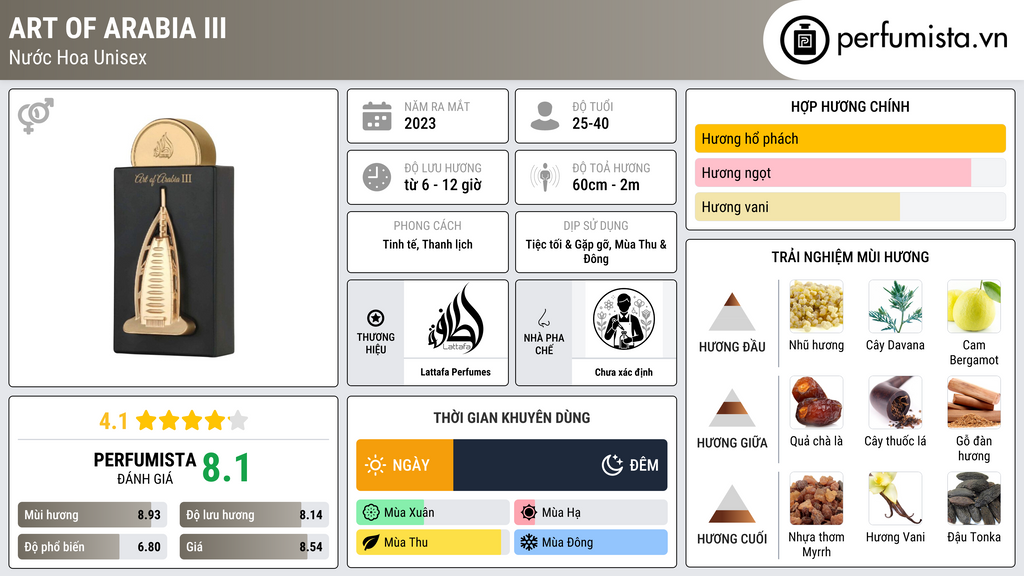This screenshot has height=576, width=1024.
Task: Click the Art of Arabia III bottle image
Action: (x=174, y=238)
